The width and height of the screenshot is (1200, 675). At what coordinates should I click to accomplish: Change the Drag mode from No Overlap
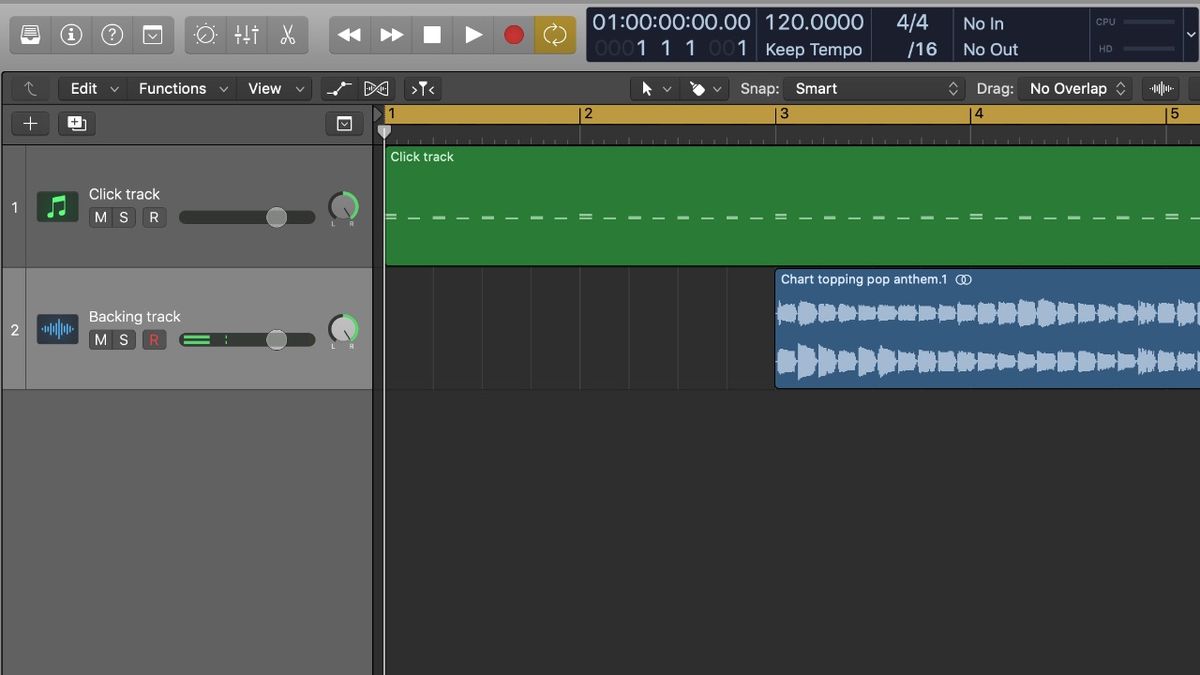tap(1075, 88)
